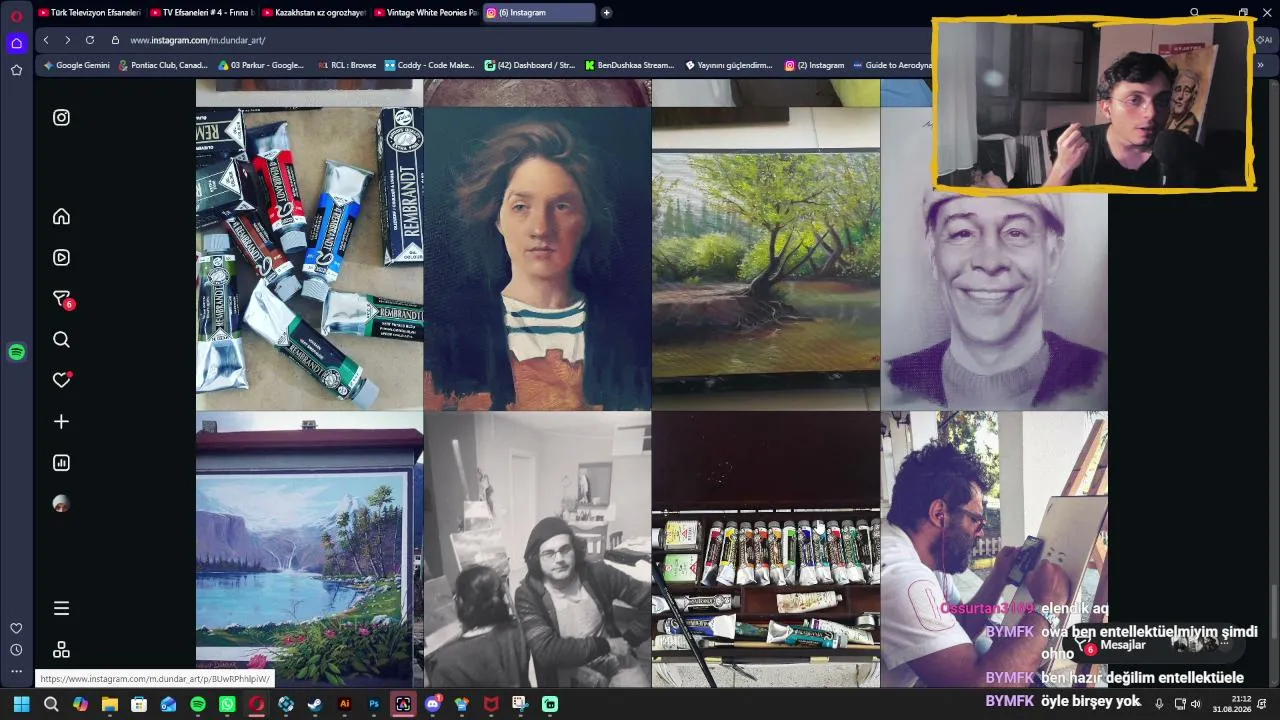Open Instagram home from sidebar logo
The height and width of the screenshot is (720, 1280).
61,117
